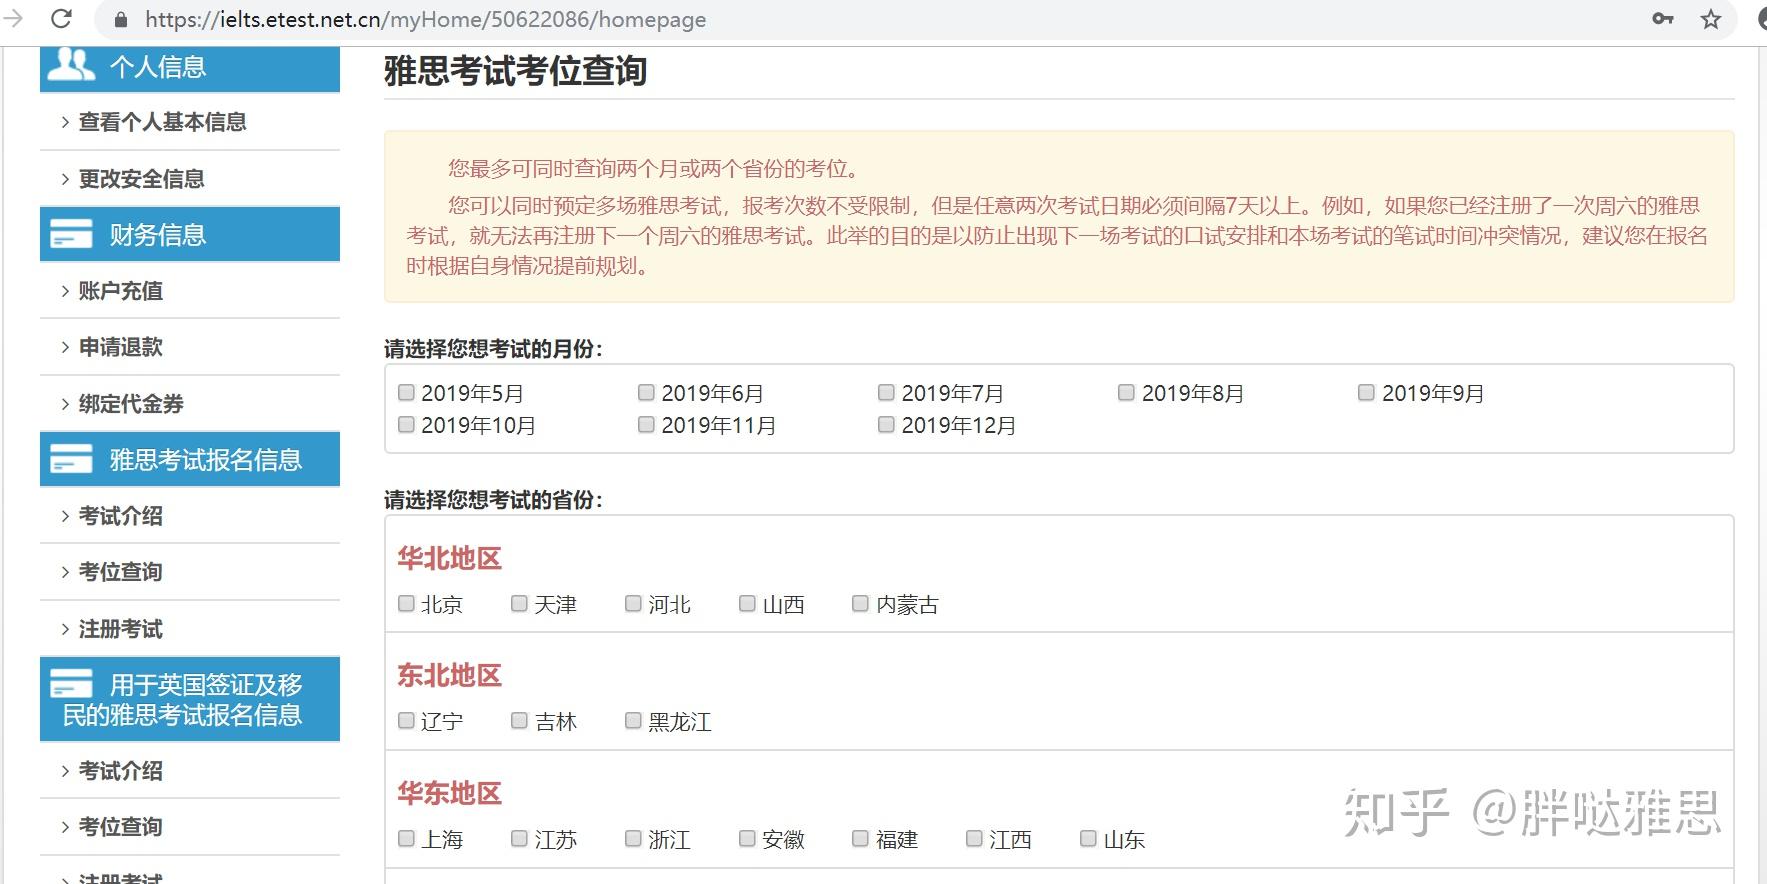Select the 江苏 province checkbox
The height and width of the screenshot is (884, 1767).
pos(519,838)
